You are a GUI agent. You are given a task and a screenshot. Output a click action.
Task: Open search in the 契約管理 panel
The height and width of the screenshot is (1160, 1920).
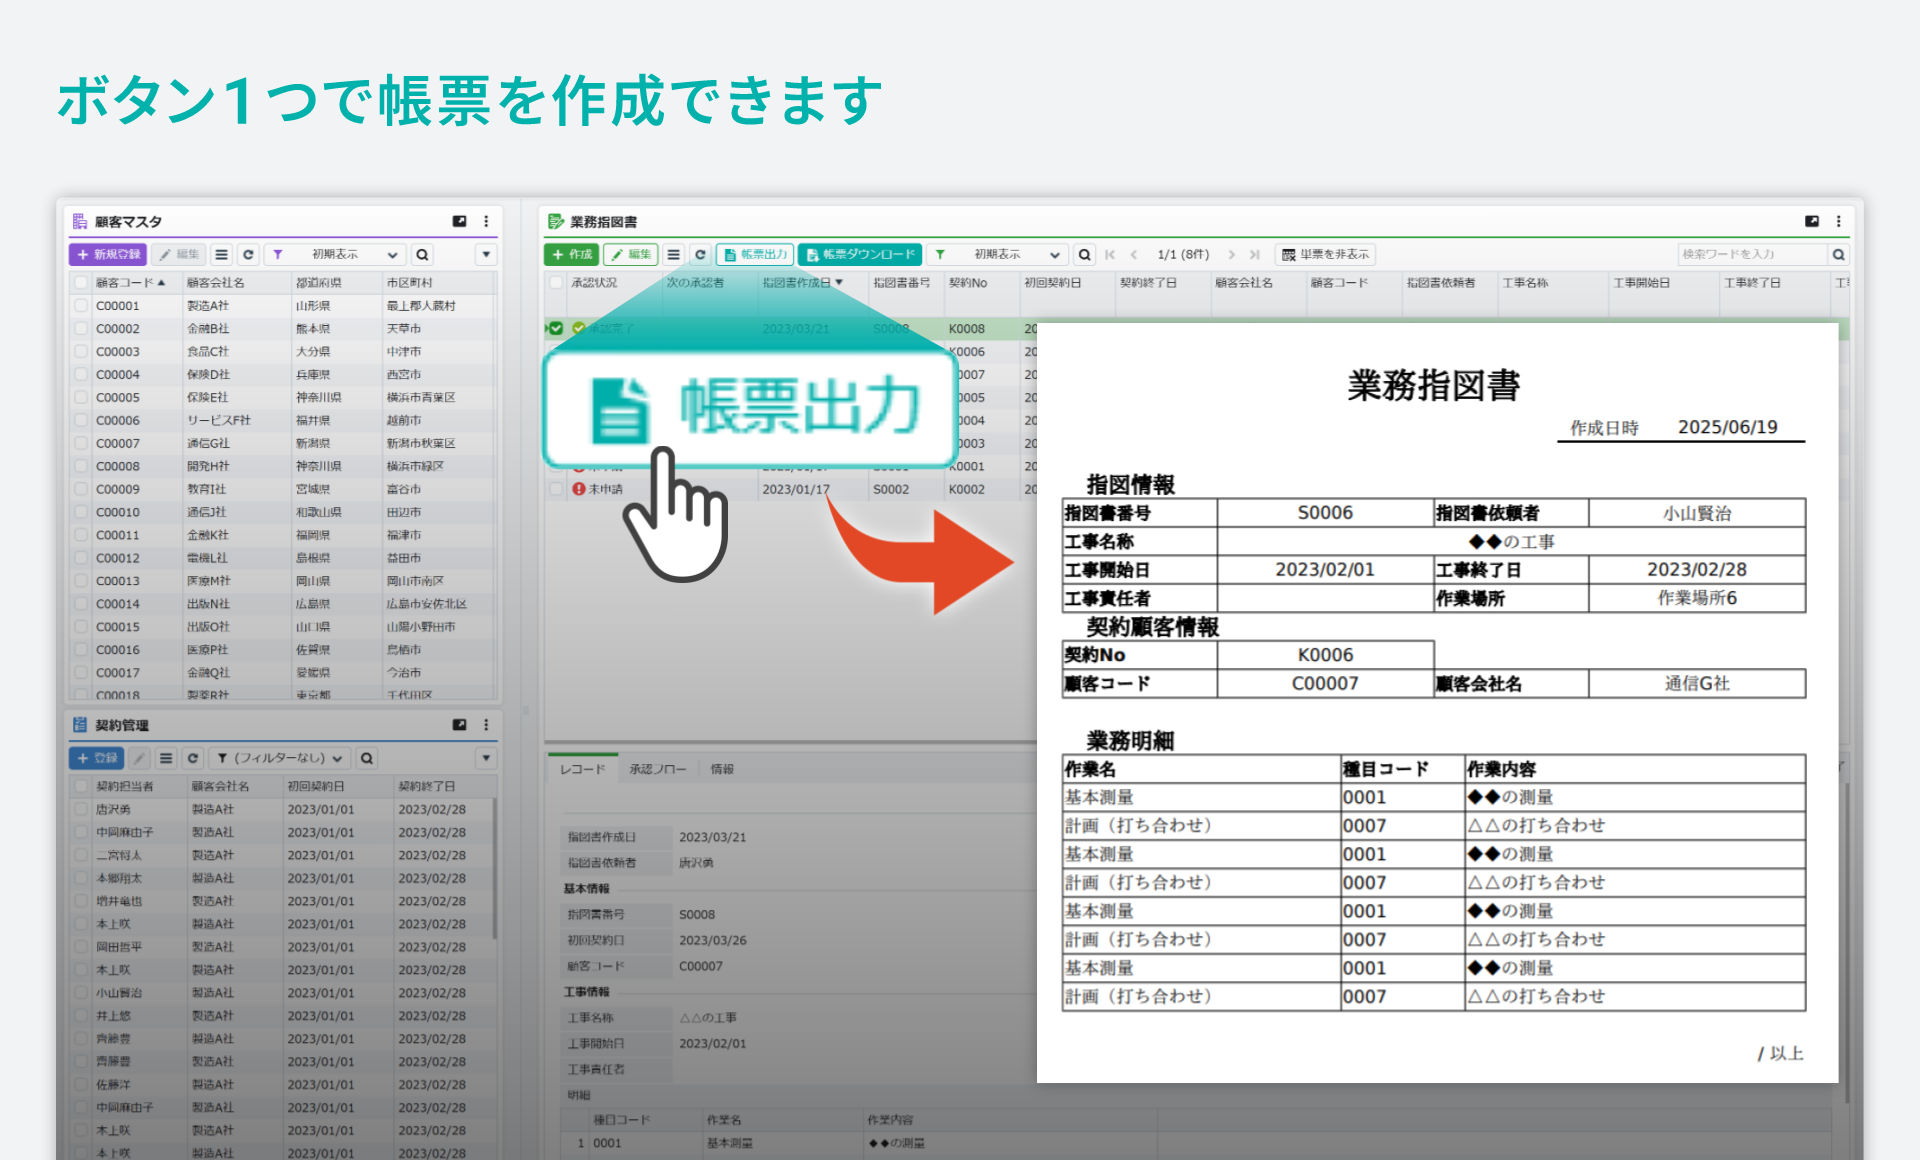pyautogui.click(x=367, y=758)
